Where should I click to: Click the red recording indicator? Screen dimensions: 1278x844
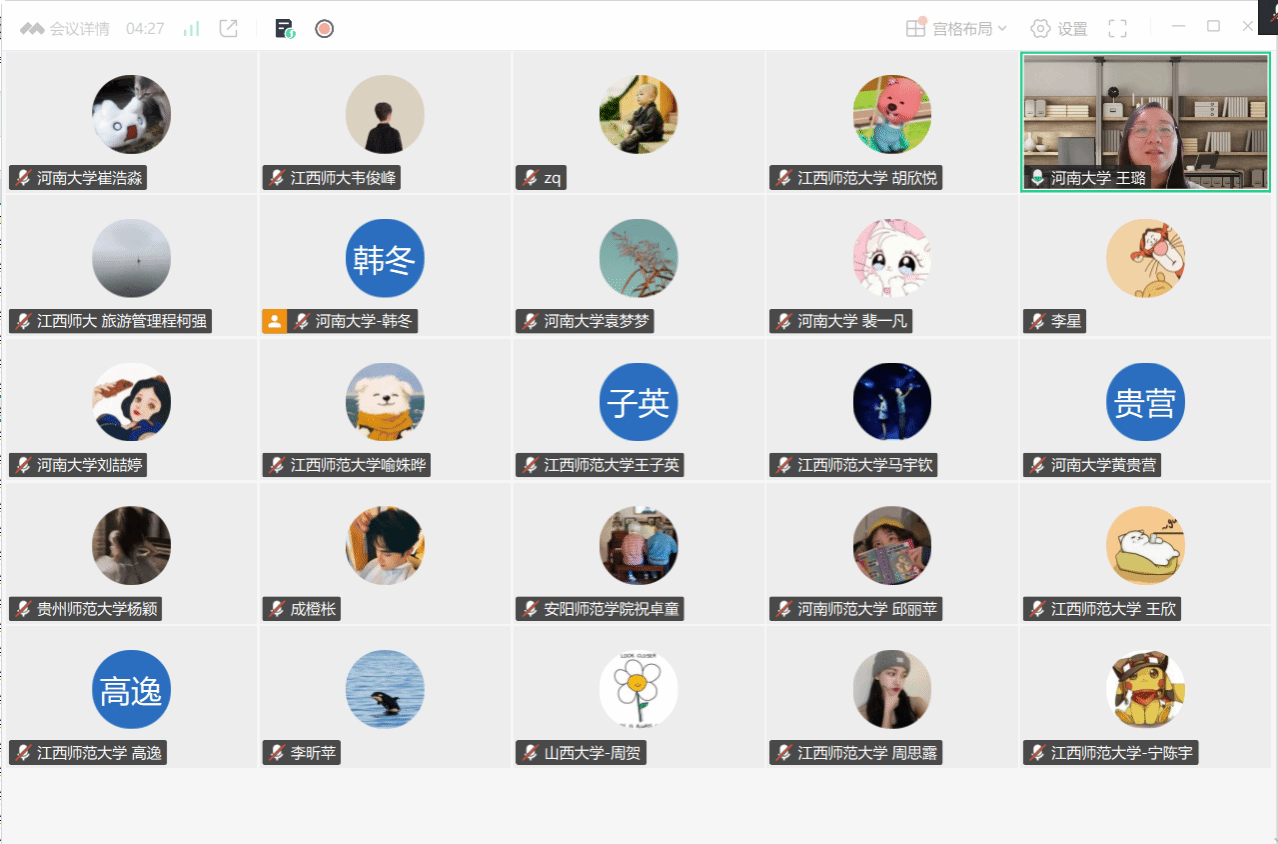pyautogui.click(x=324, y=29)
